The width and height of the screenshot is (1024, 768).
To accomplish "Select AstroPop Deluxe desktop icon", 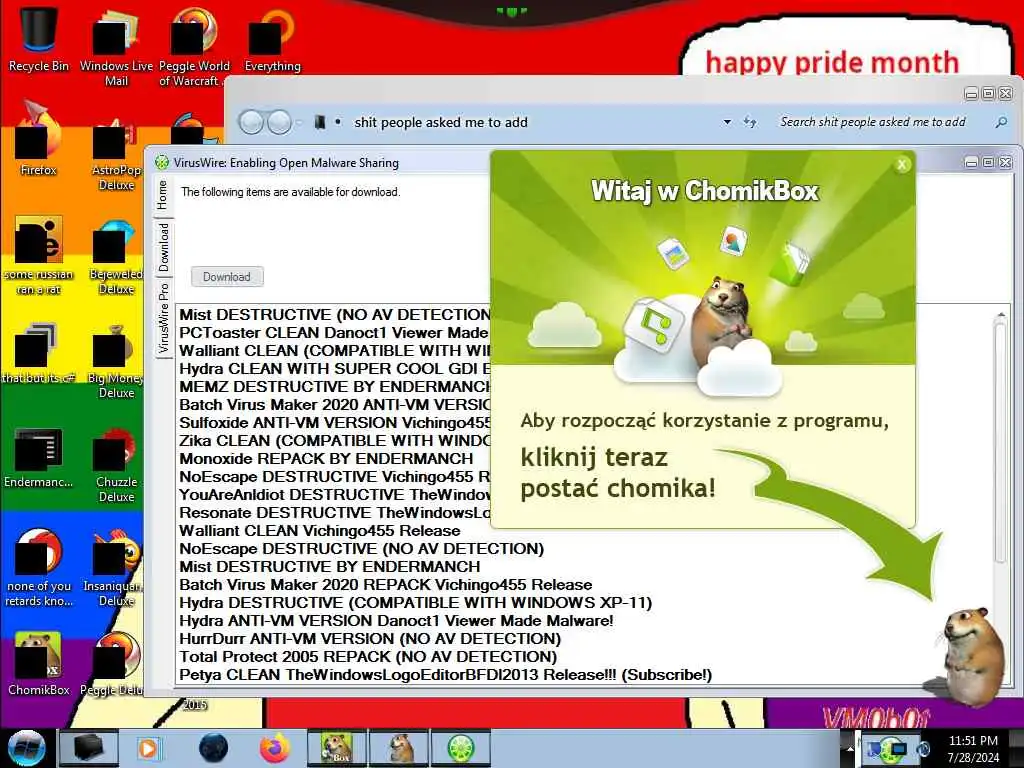I will point(116,153).
